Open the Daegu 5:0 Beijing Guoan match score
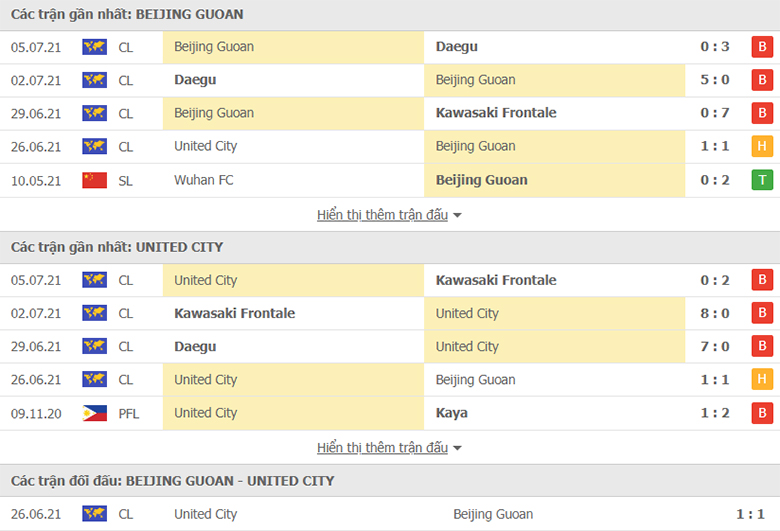Screen dimensions: 780x531 click(715, 80)
